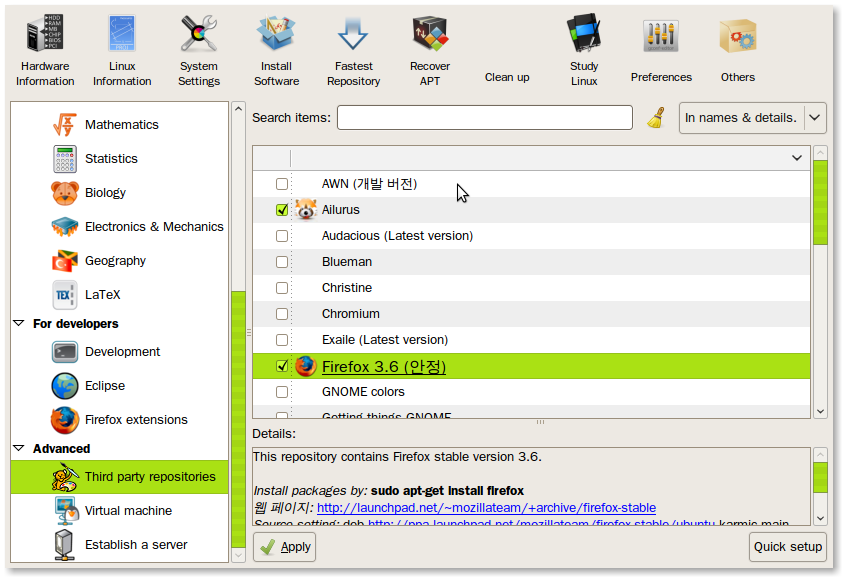Select the Geography flags icon

64,261
